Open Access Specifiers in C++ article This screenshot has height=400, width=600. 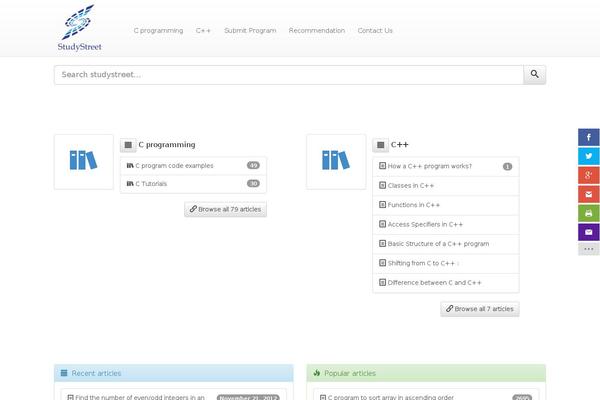pos(425,224)
